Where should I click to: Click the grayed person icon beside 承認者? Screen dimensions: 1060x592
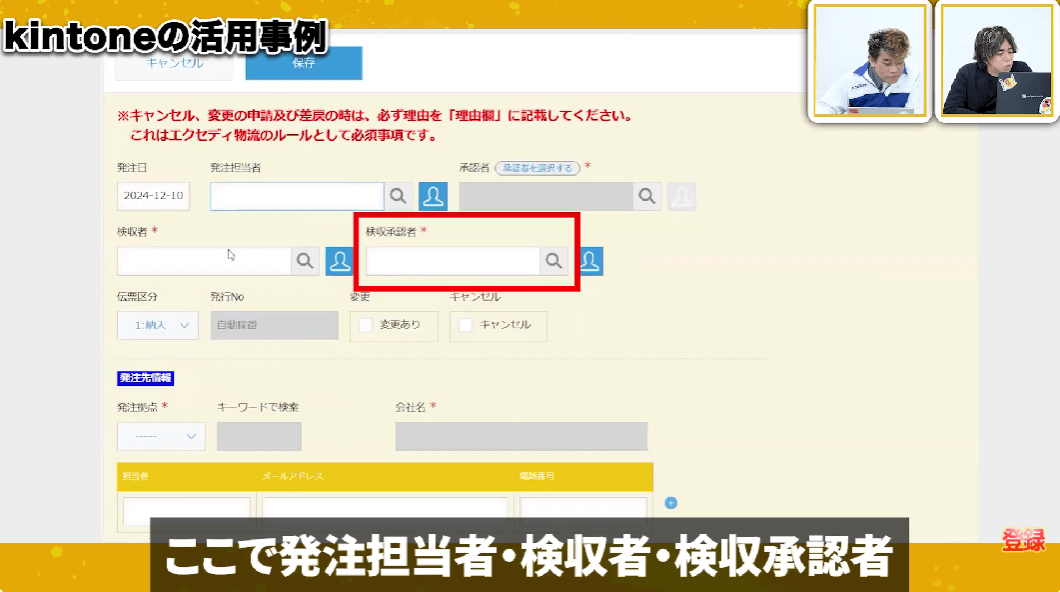(x=682, y=196)
